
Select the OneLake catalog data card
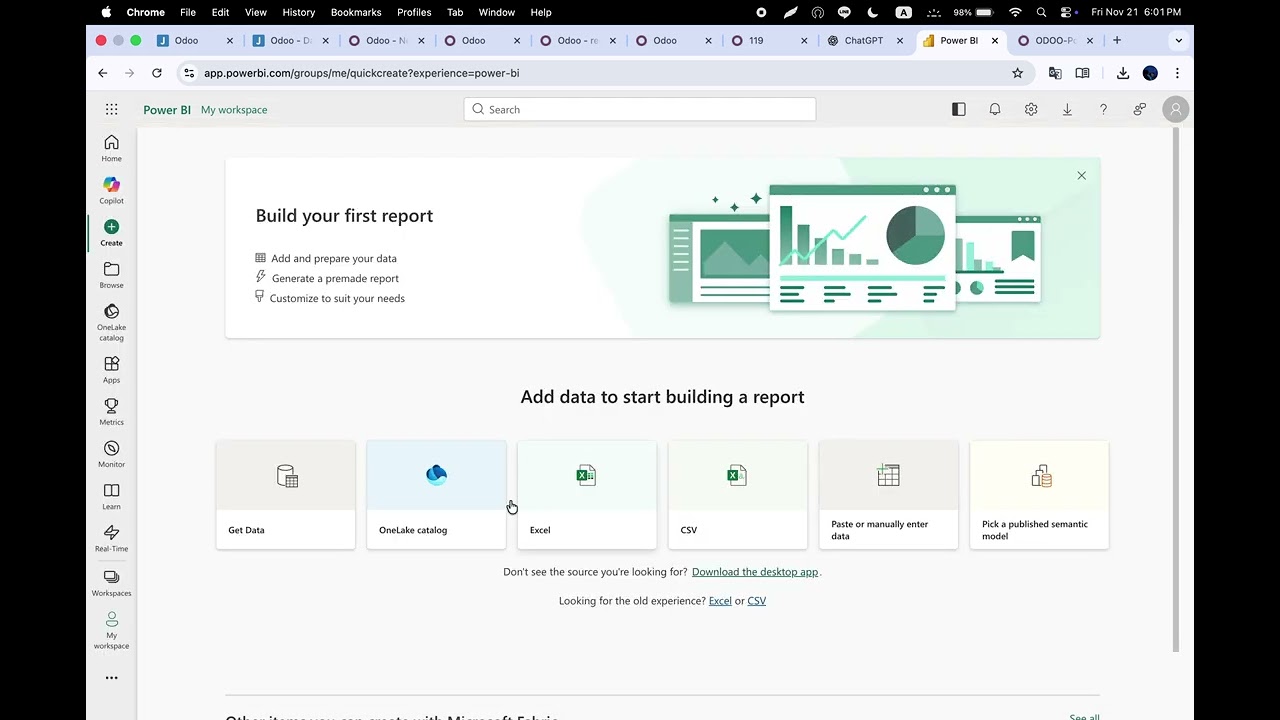(436, 494)
